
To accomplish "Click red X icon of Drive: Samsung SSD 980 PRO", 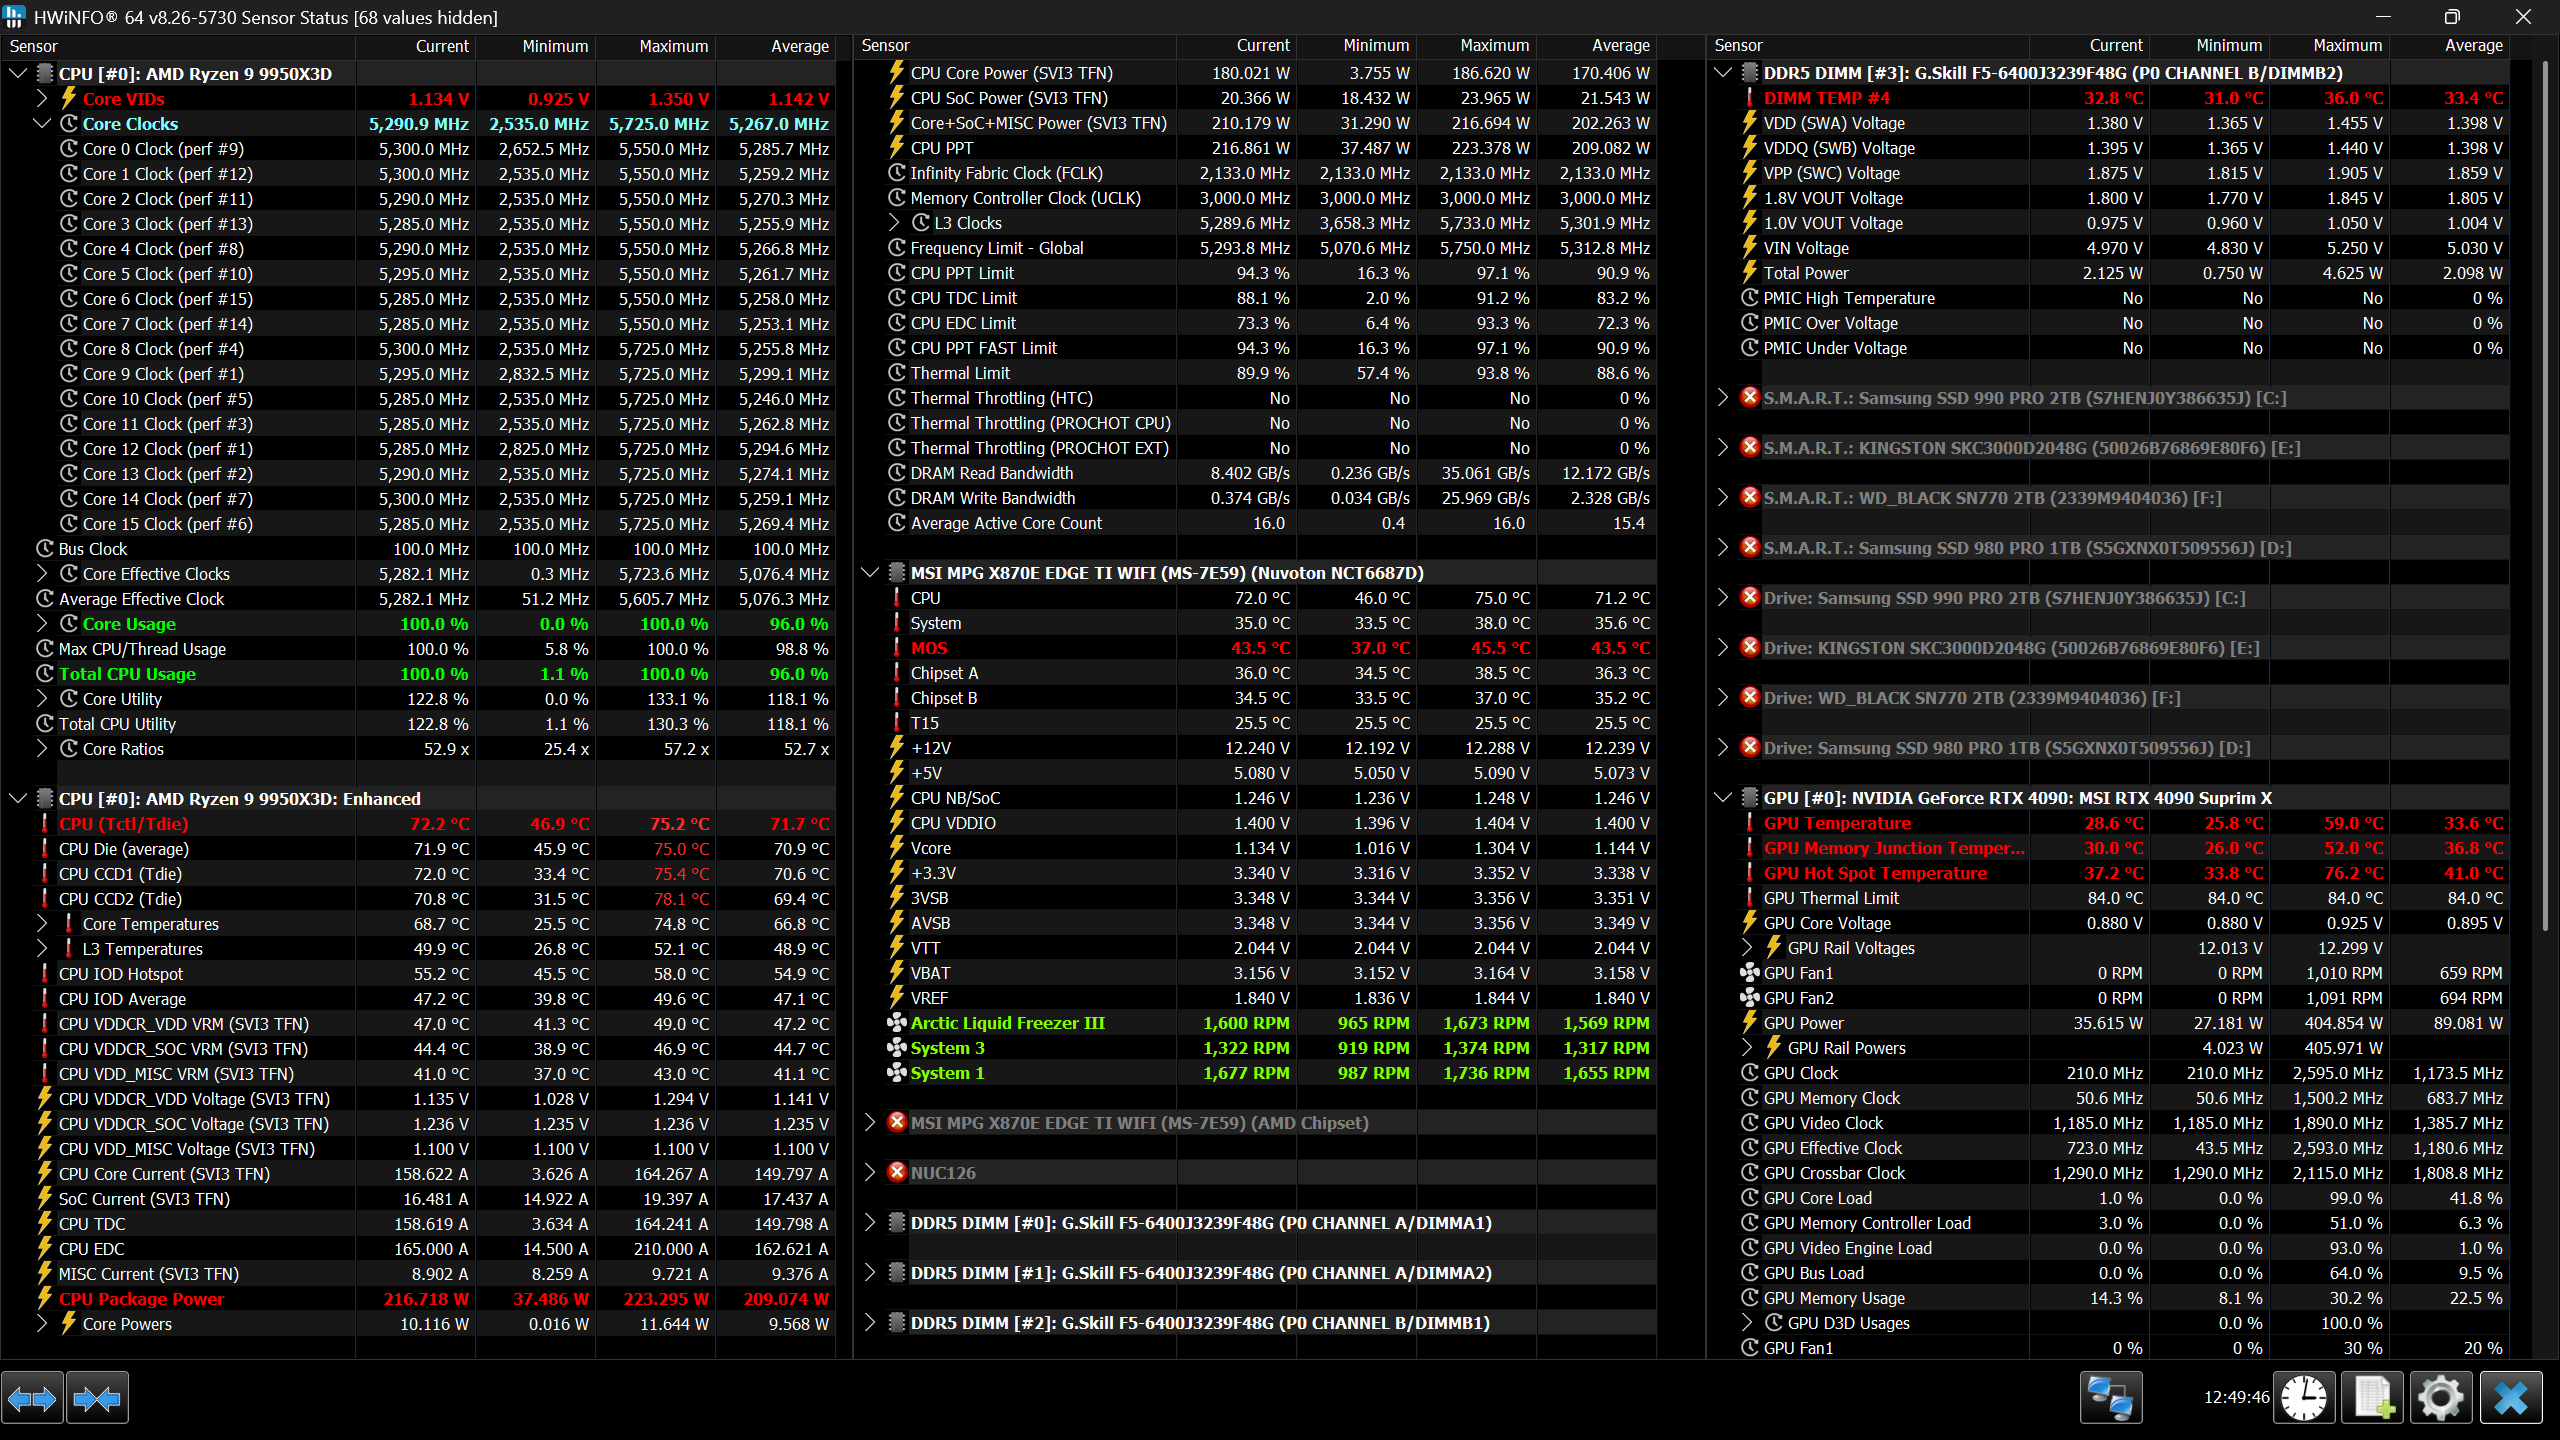I will coord(1750,747).
